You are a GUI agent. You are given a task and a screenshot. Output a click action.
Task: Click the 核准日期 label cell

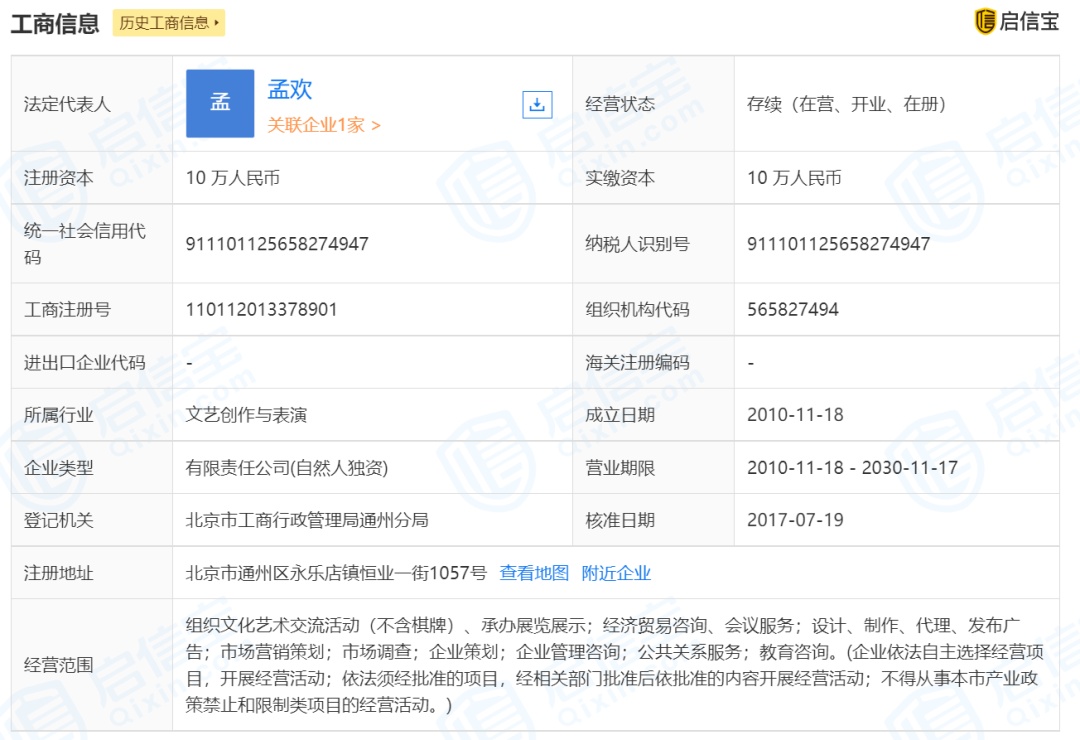pos(653,520)
